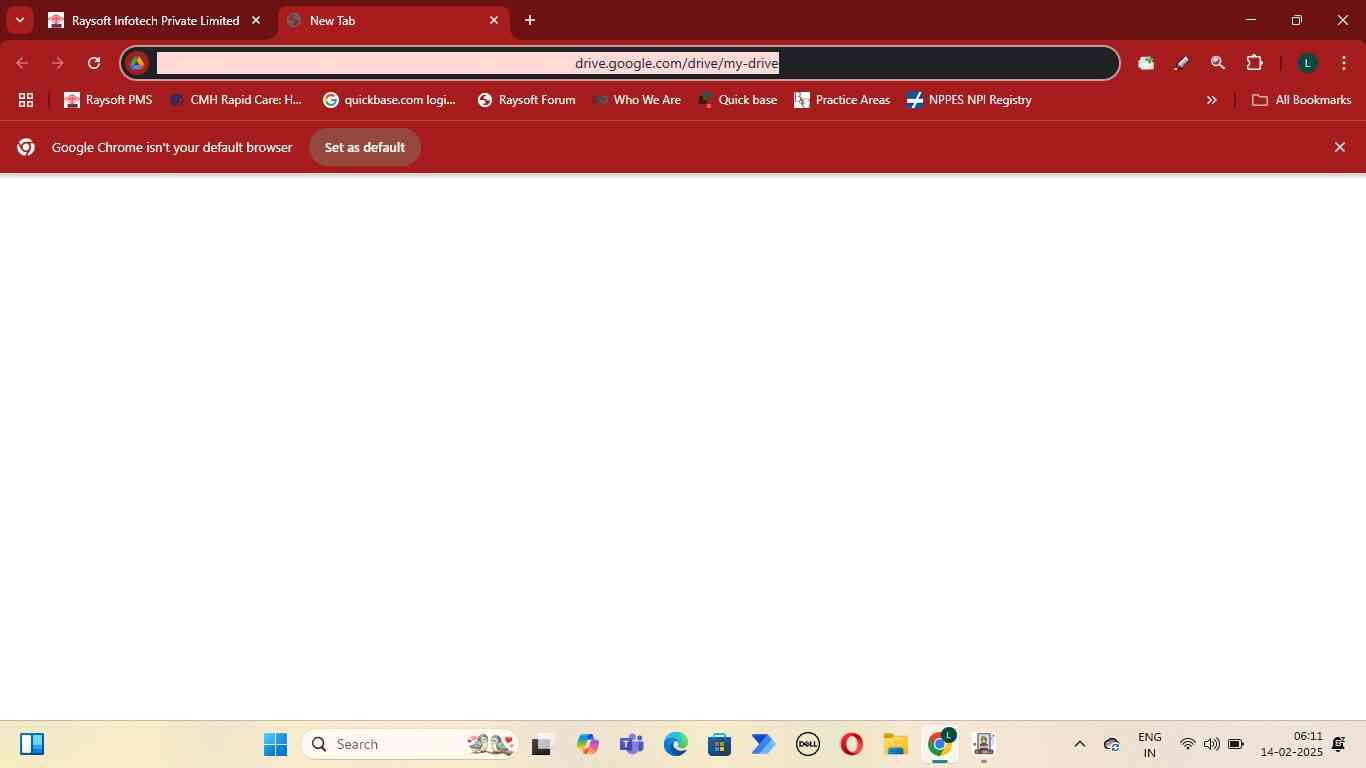Screen dimensions: 1366x768
Task: Expand the tab search dropdown arrow
Action: point(19,20)
